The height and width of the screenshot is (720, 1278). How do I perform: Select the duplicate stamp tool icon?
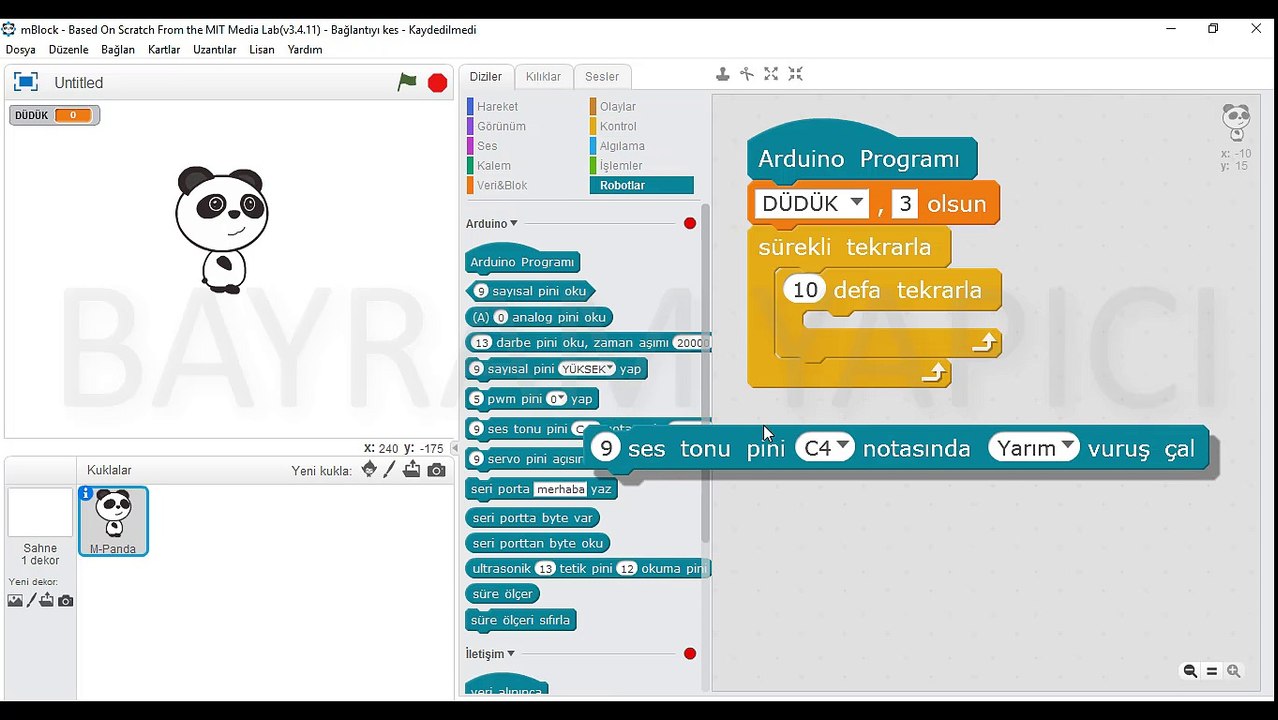[x=722, y=74]
